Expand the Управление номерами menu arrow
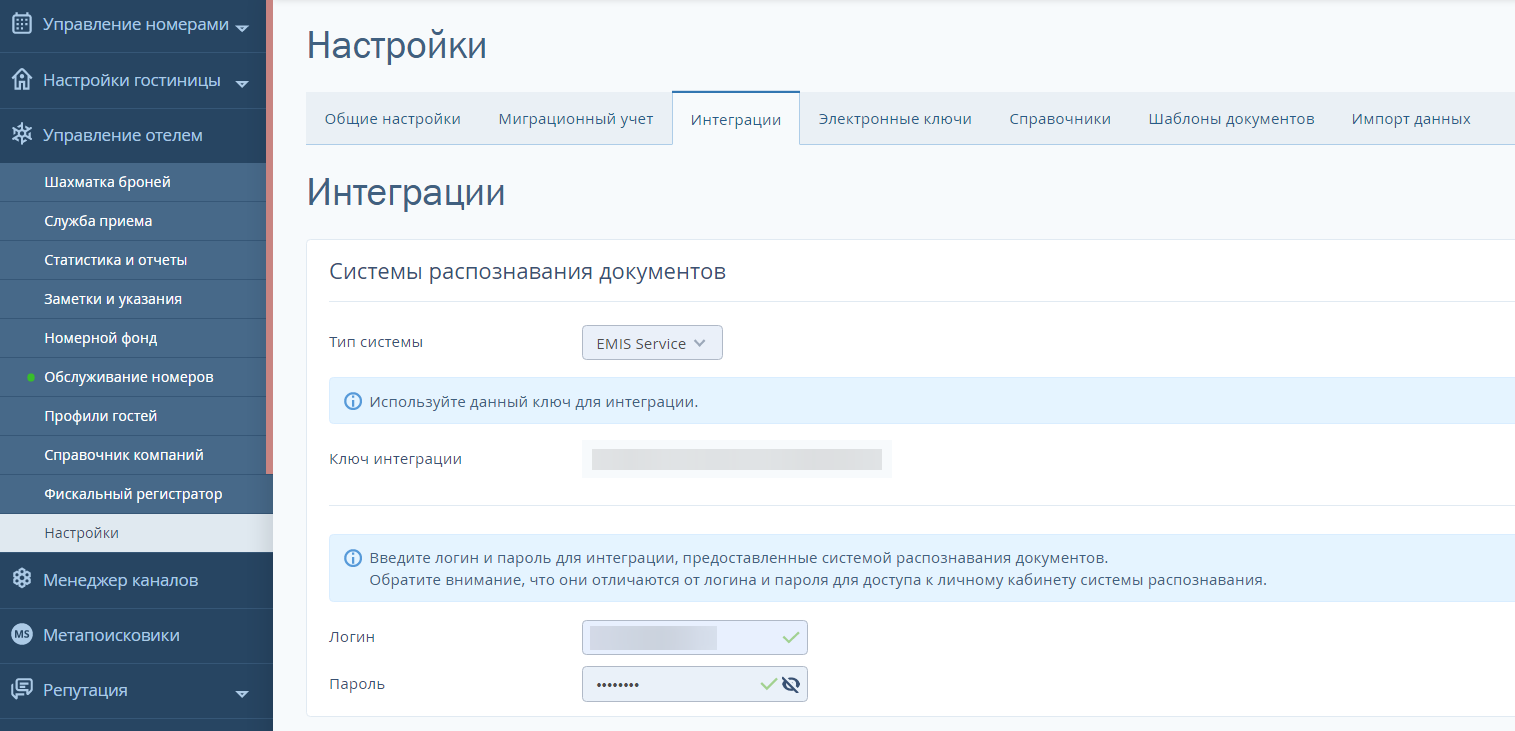This screenshot has width=1515, height=731. [241, 28]
